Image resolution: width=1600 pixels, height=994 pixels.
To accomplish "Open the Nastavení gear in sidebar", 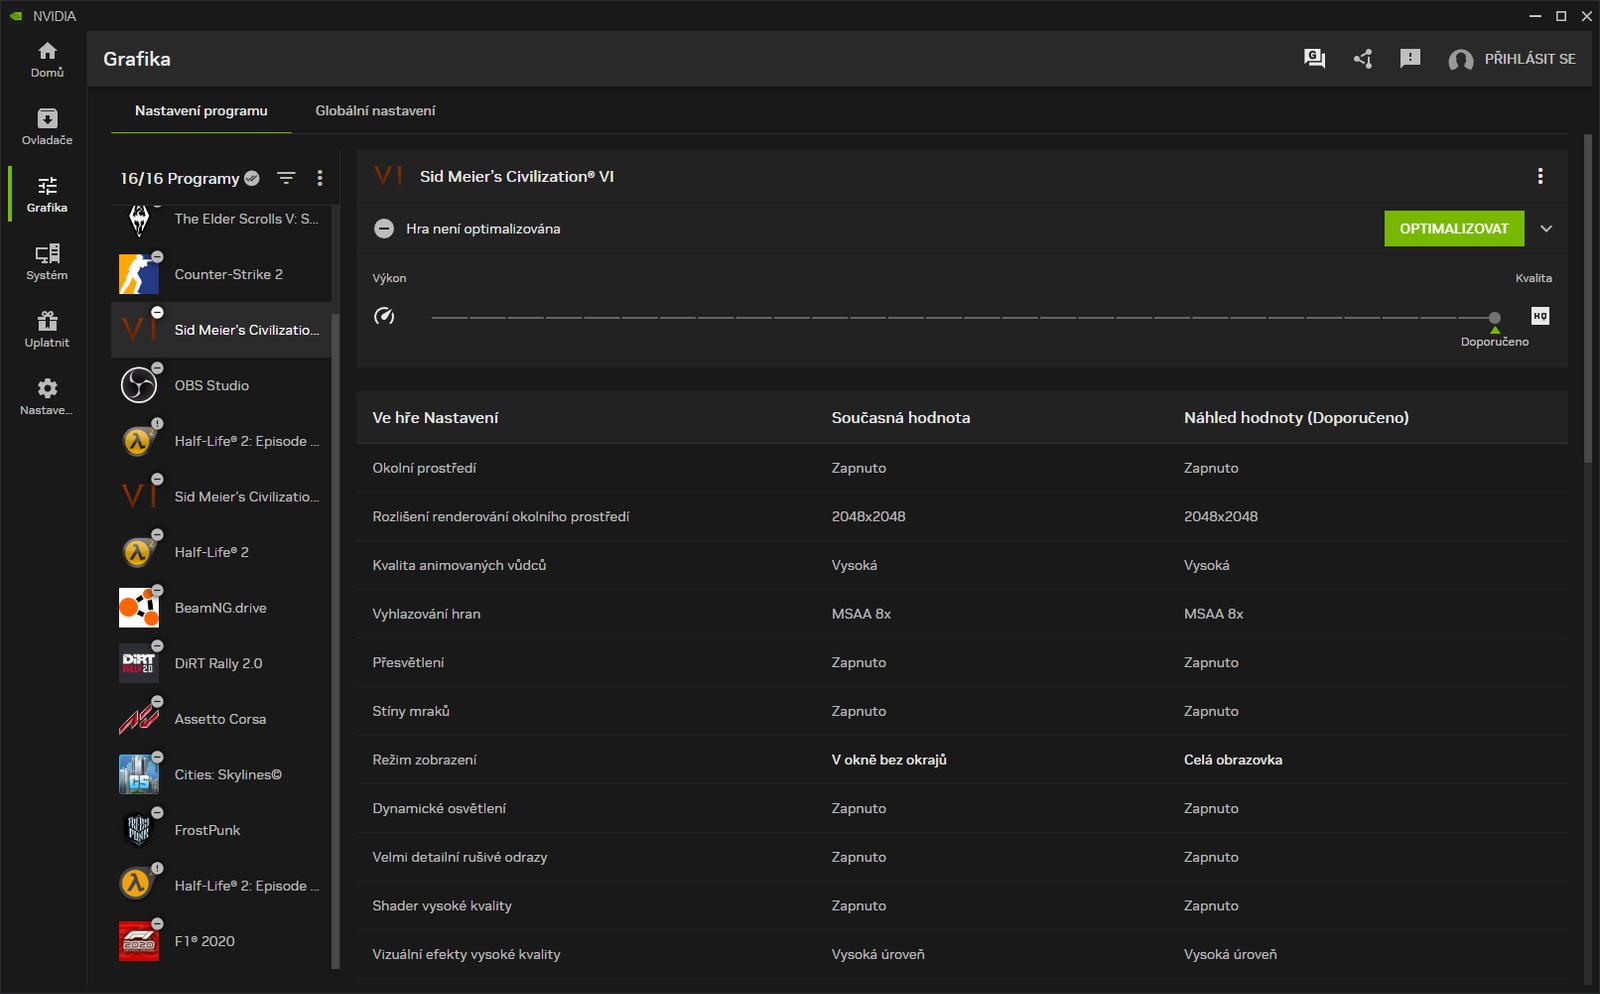I will click(47, 396).
